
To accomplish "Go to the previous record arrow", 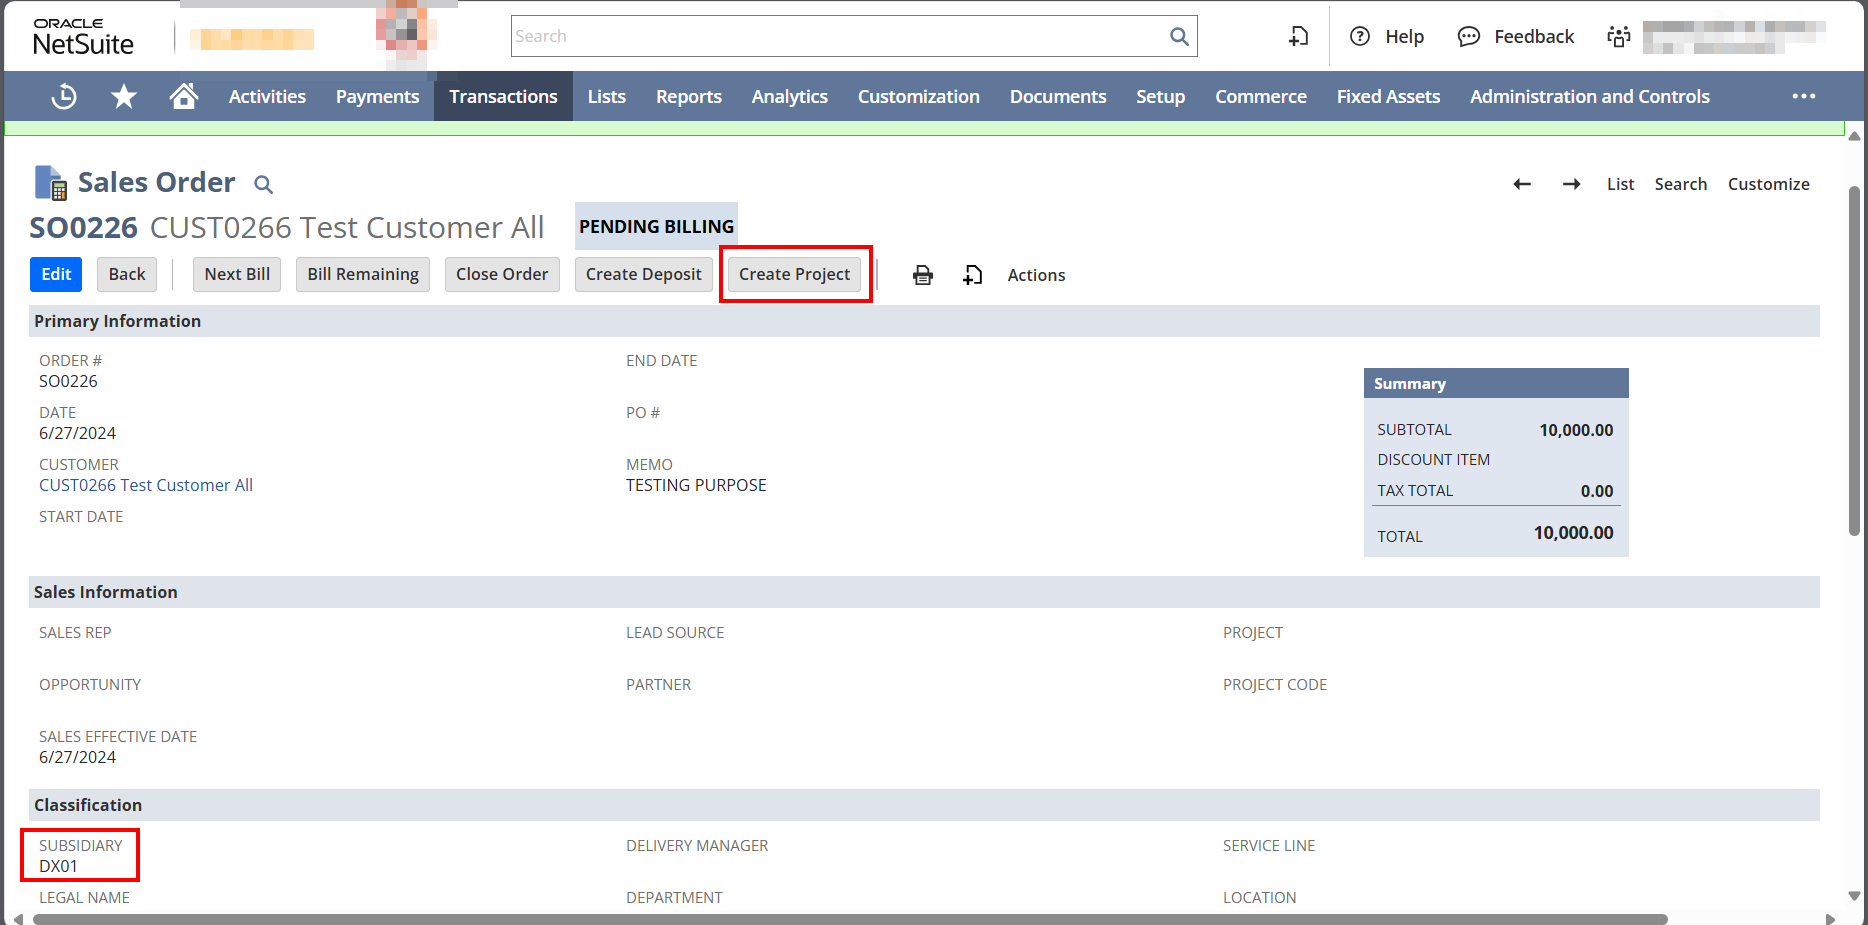I will click(1522, 184).
